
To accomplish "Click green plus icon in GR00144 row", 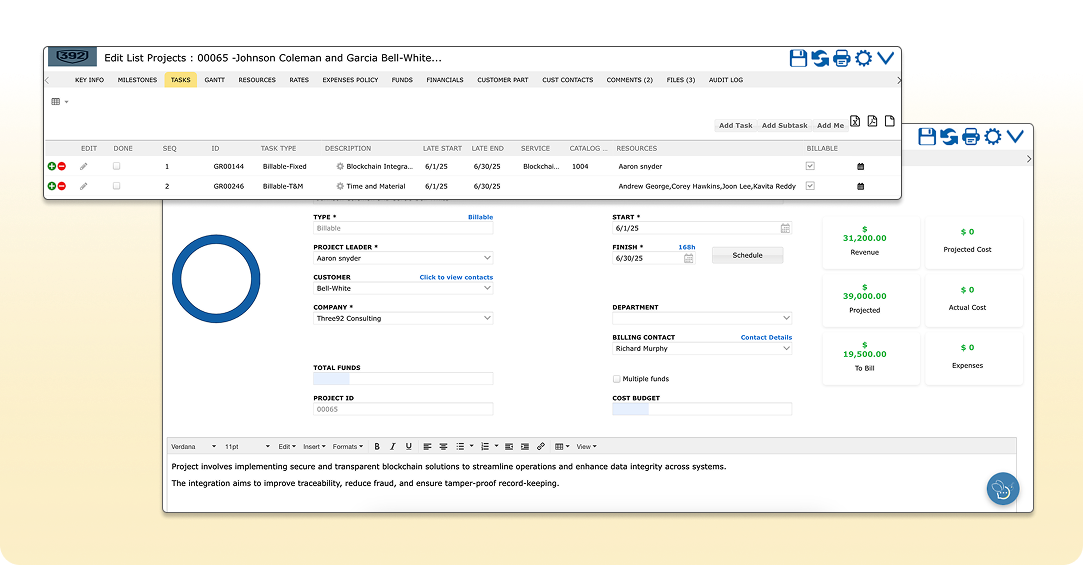I will point(51,166).
